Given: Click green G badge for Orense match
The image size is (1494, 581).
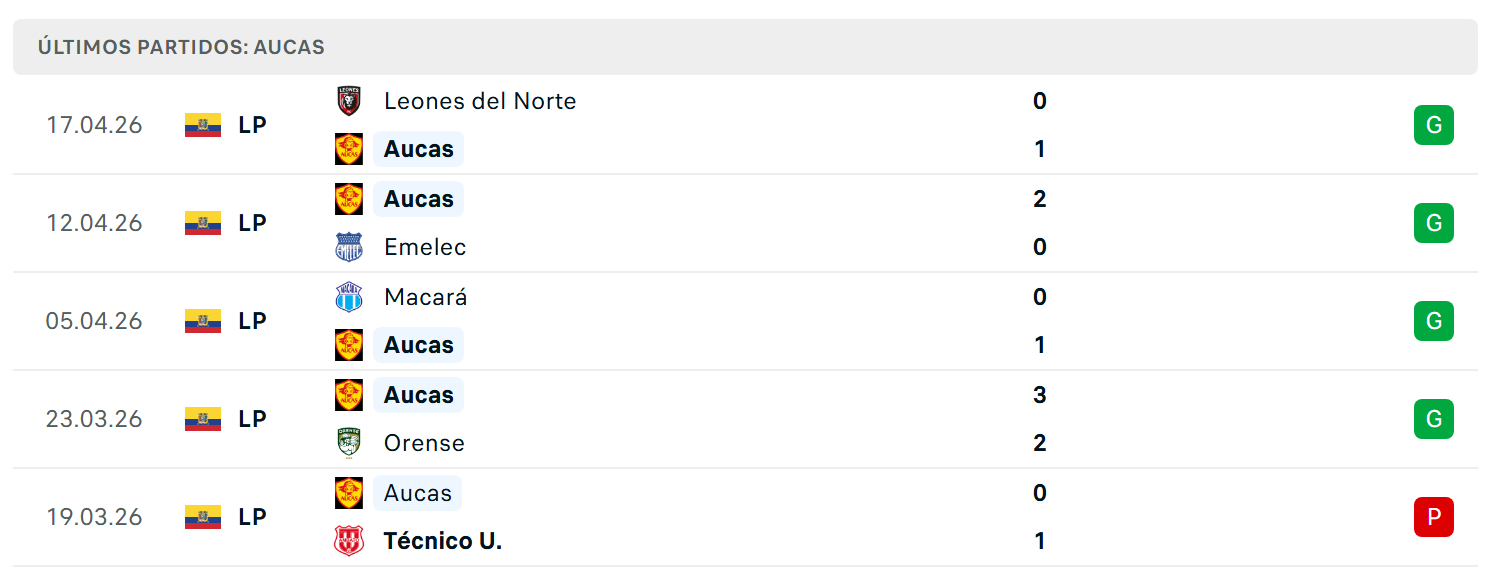Looking at the screenshot, I should pyautogui.click(x=1433, y=419).
